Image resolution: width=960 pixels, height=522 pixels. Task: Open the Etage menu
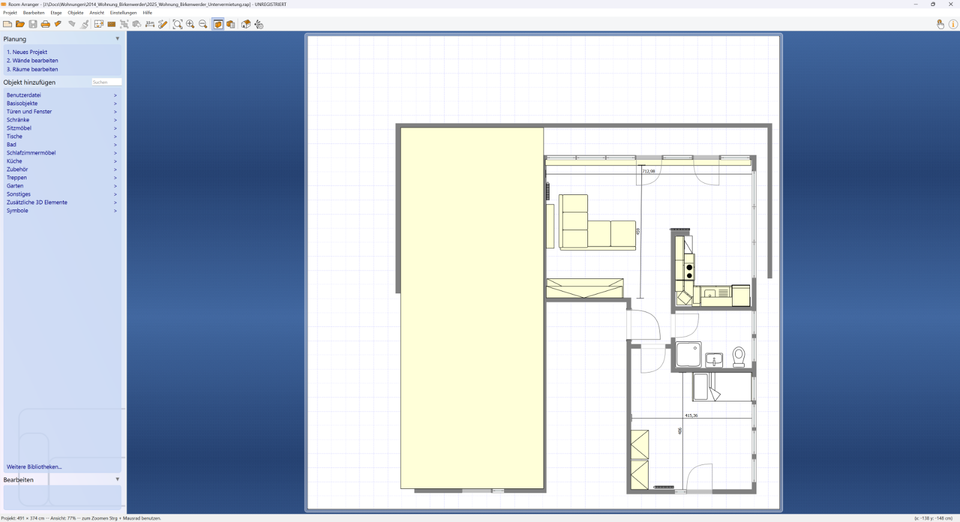[x=56, y=13]
